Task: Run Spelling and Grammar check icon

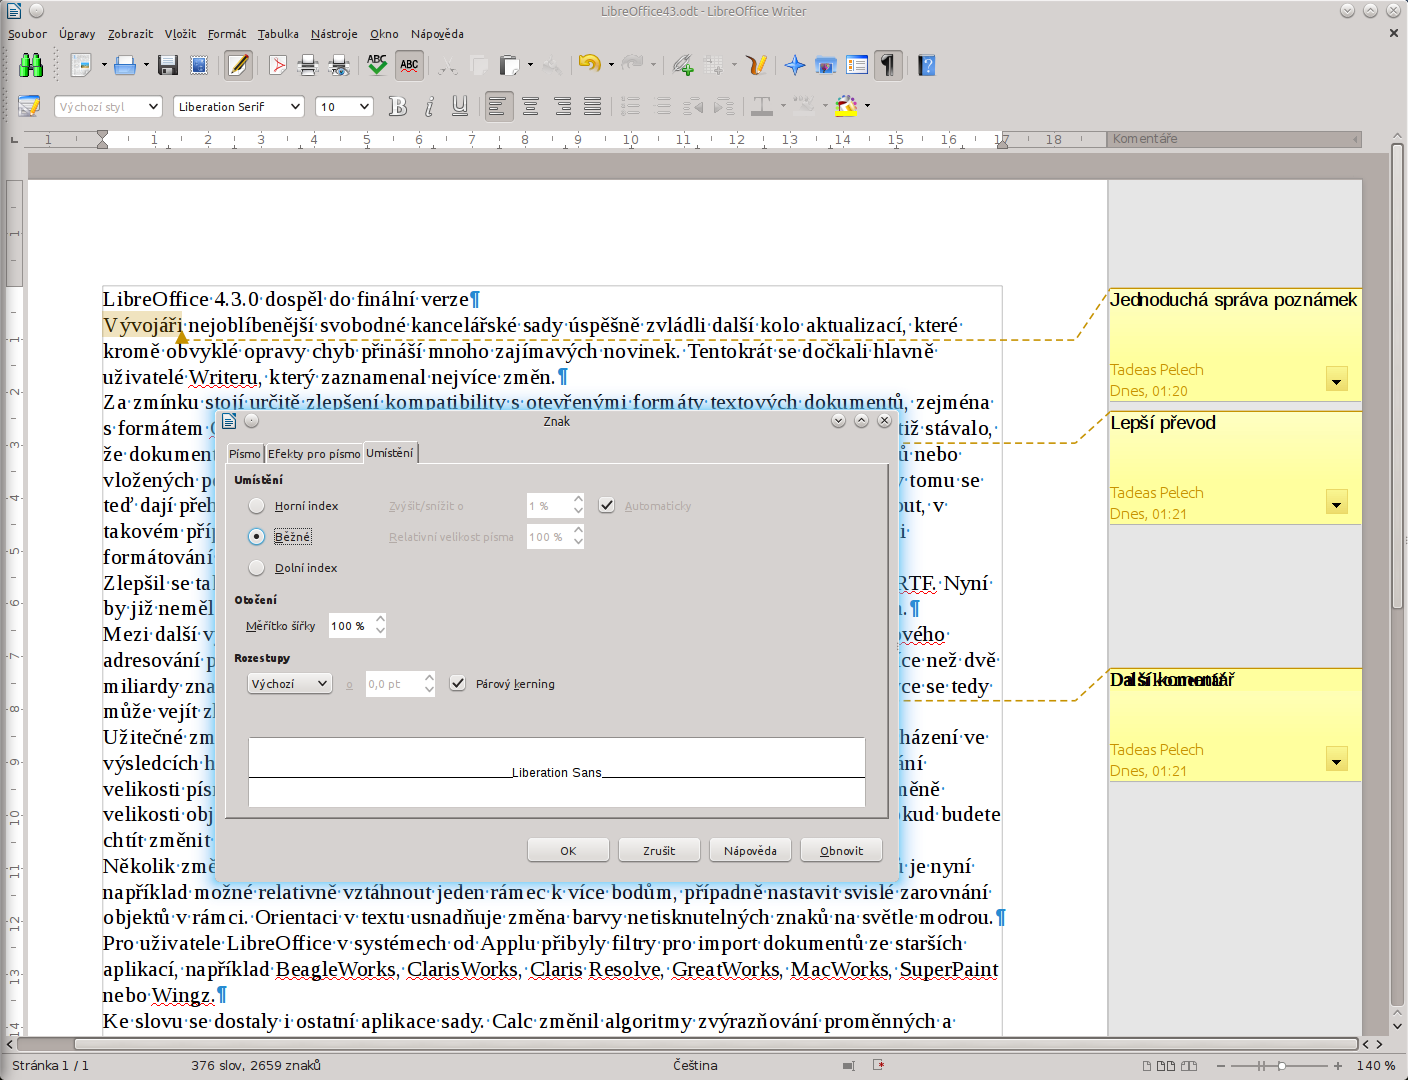Action: (x=377, y=66)
